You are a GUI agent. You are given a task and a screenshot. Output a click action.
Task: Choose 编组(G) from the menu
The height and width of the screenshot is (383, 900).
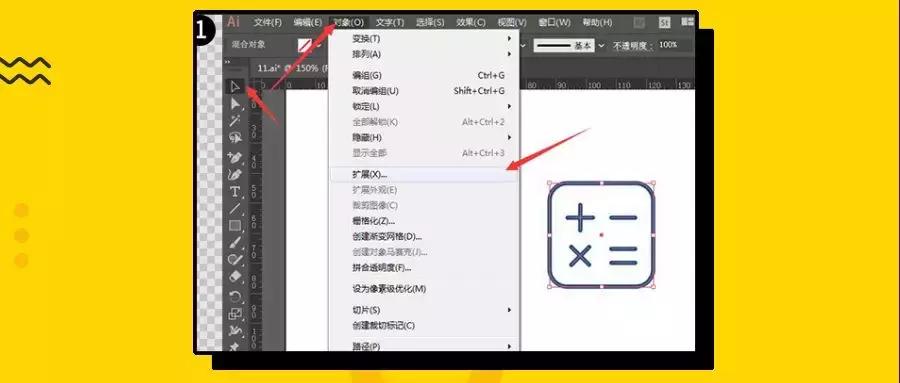click(424, 75)
